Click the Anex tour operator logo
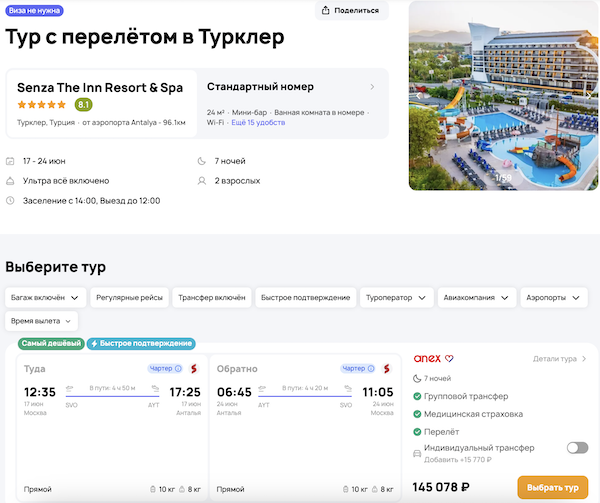This screenshot has width=600, height=503. click(427, 358)
